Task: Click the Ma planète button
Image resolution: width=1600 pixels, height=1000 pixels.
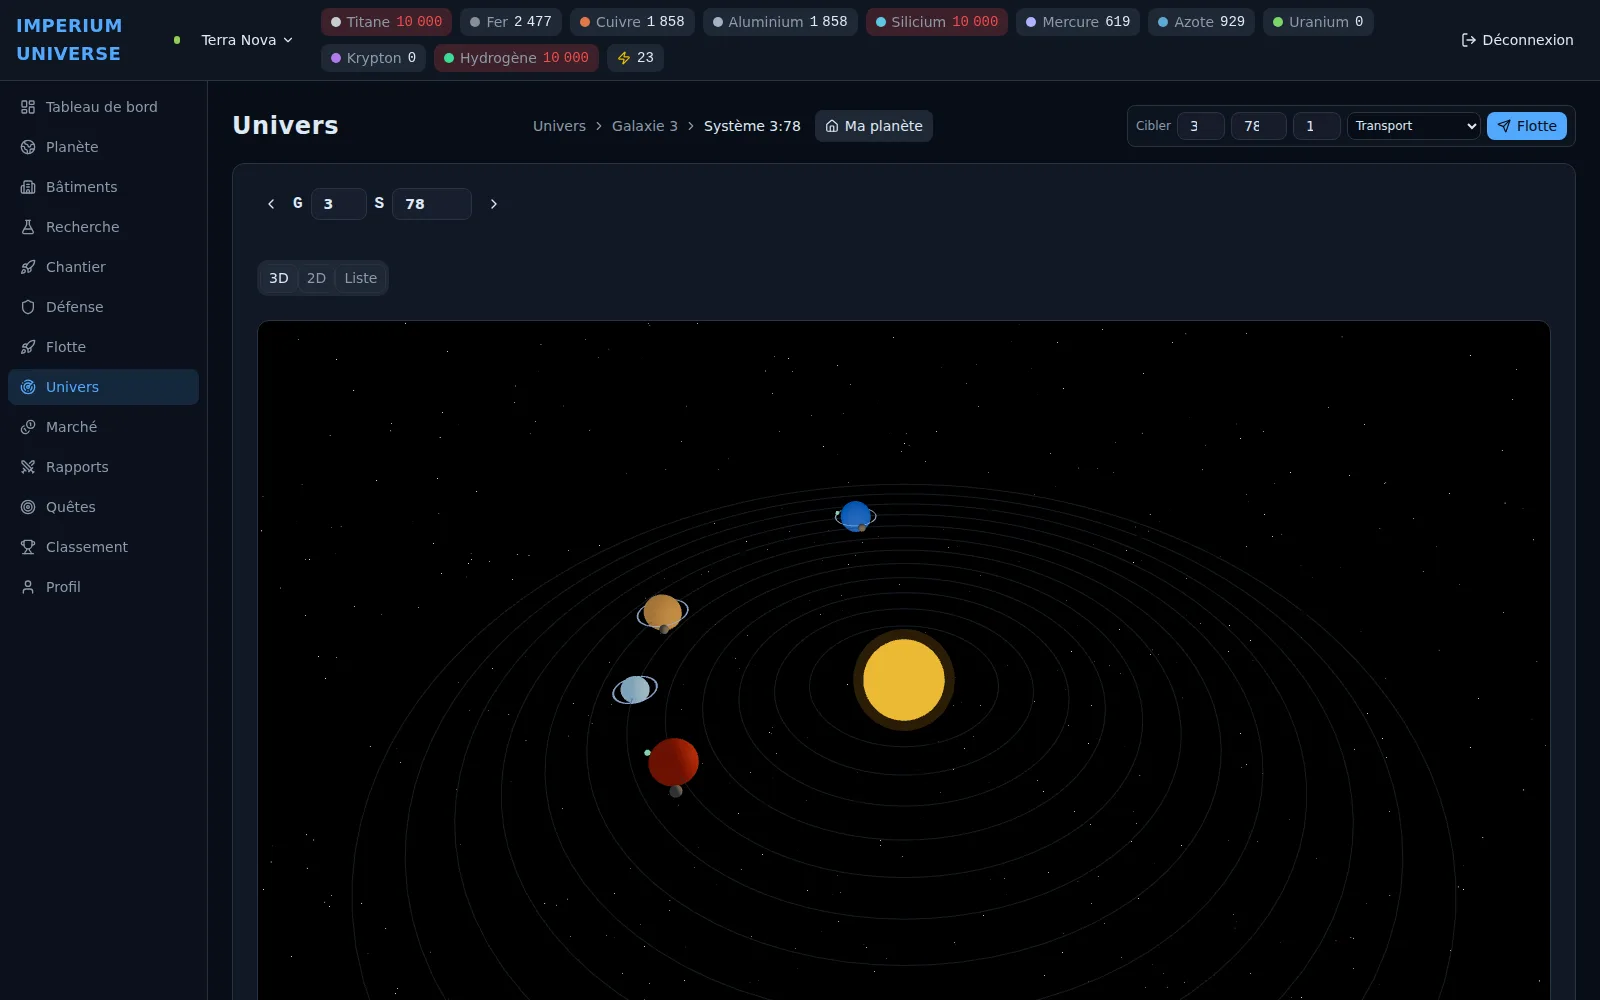Action: pos(874,126)
